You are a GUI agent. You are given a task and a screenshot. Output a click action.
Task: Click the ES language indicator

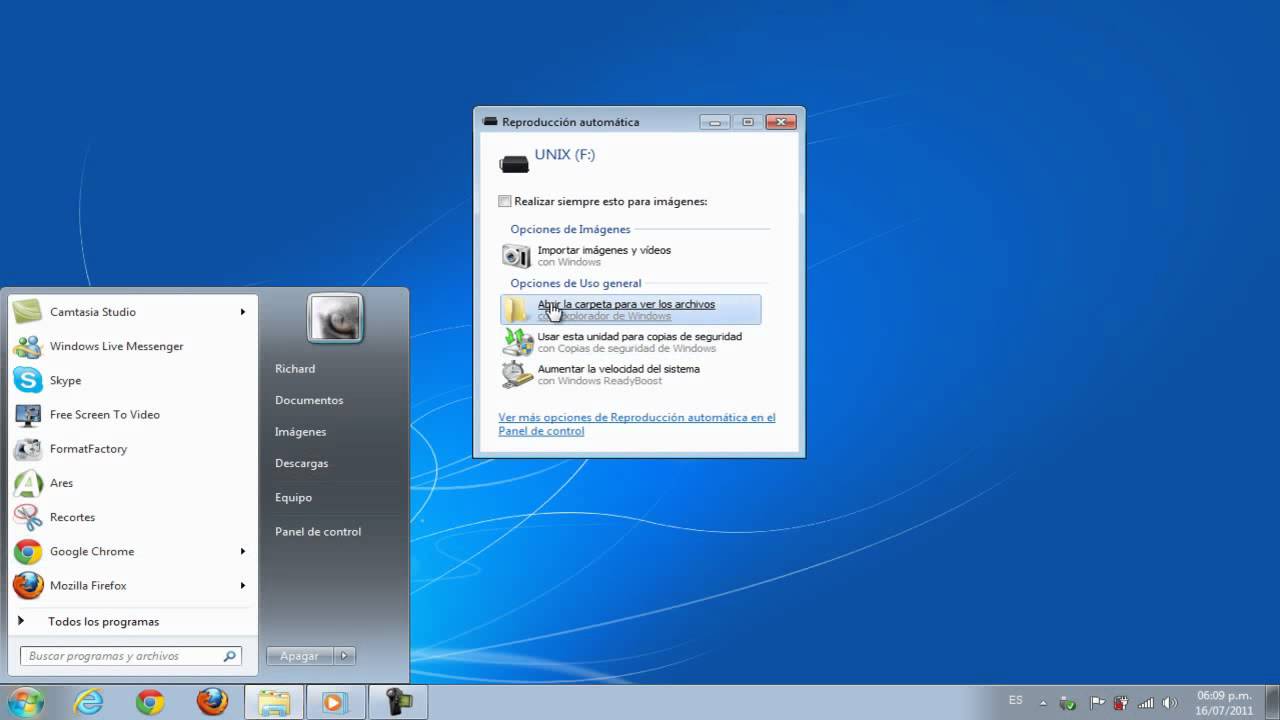[1016, 700]
